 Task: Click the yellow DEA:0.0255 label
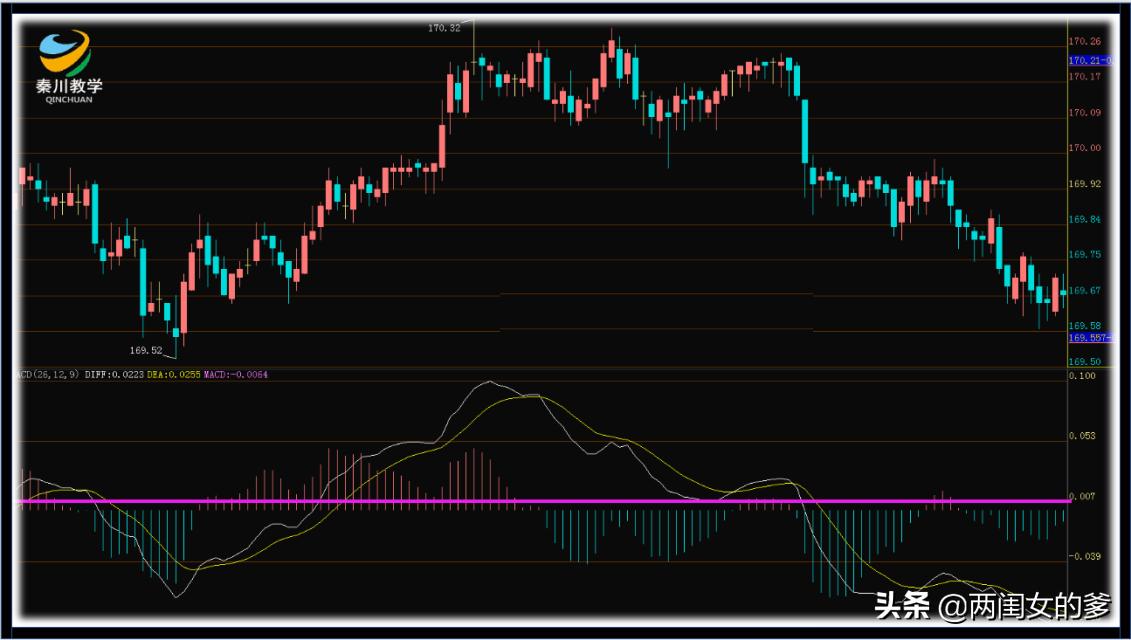[174, 374]
